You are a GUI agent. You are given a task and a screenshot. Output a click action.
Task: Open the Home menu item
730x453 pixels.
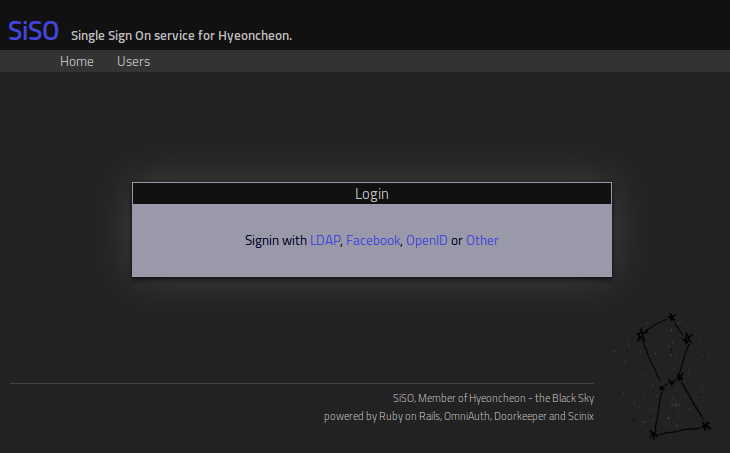[77, 62]
